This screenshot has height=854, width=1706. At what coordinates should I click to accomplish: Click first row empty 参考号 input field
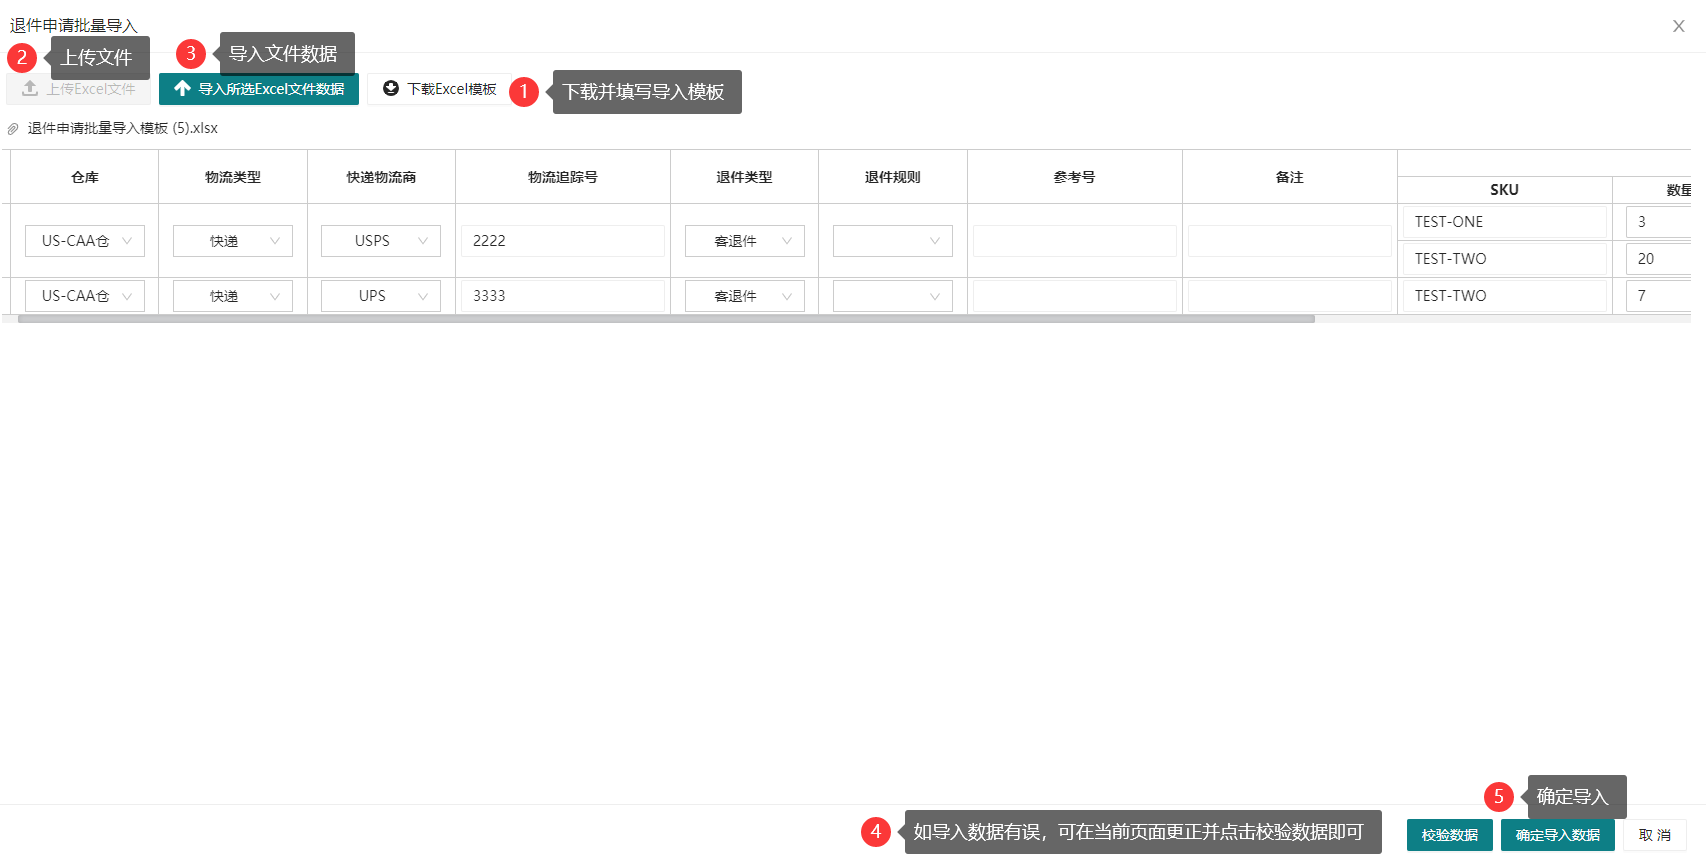tap(1074, 241)
